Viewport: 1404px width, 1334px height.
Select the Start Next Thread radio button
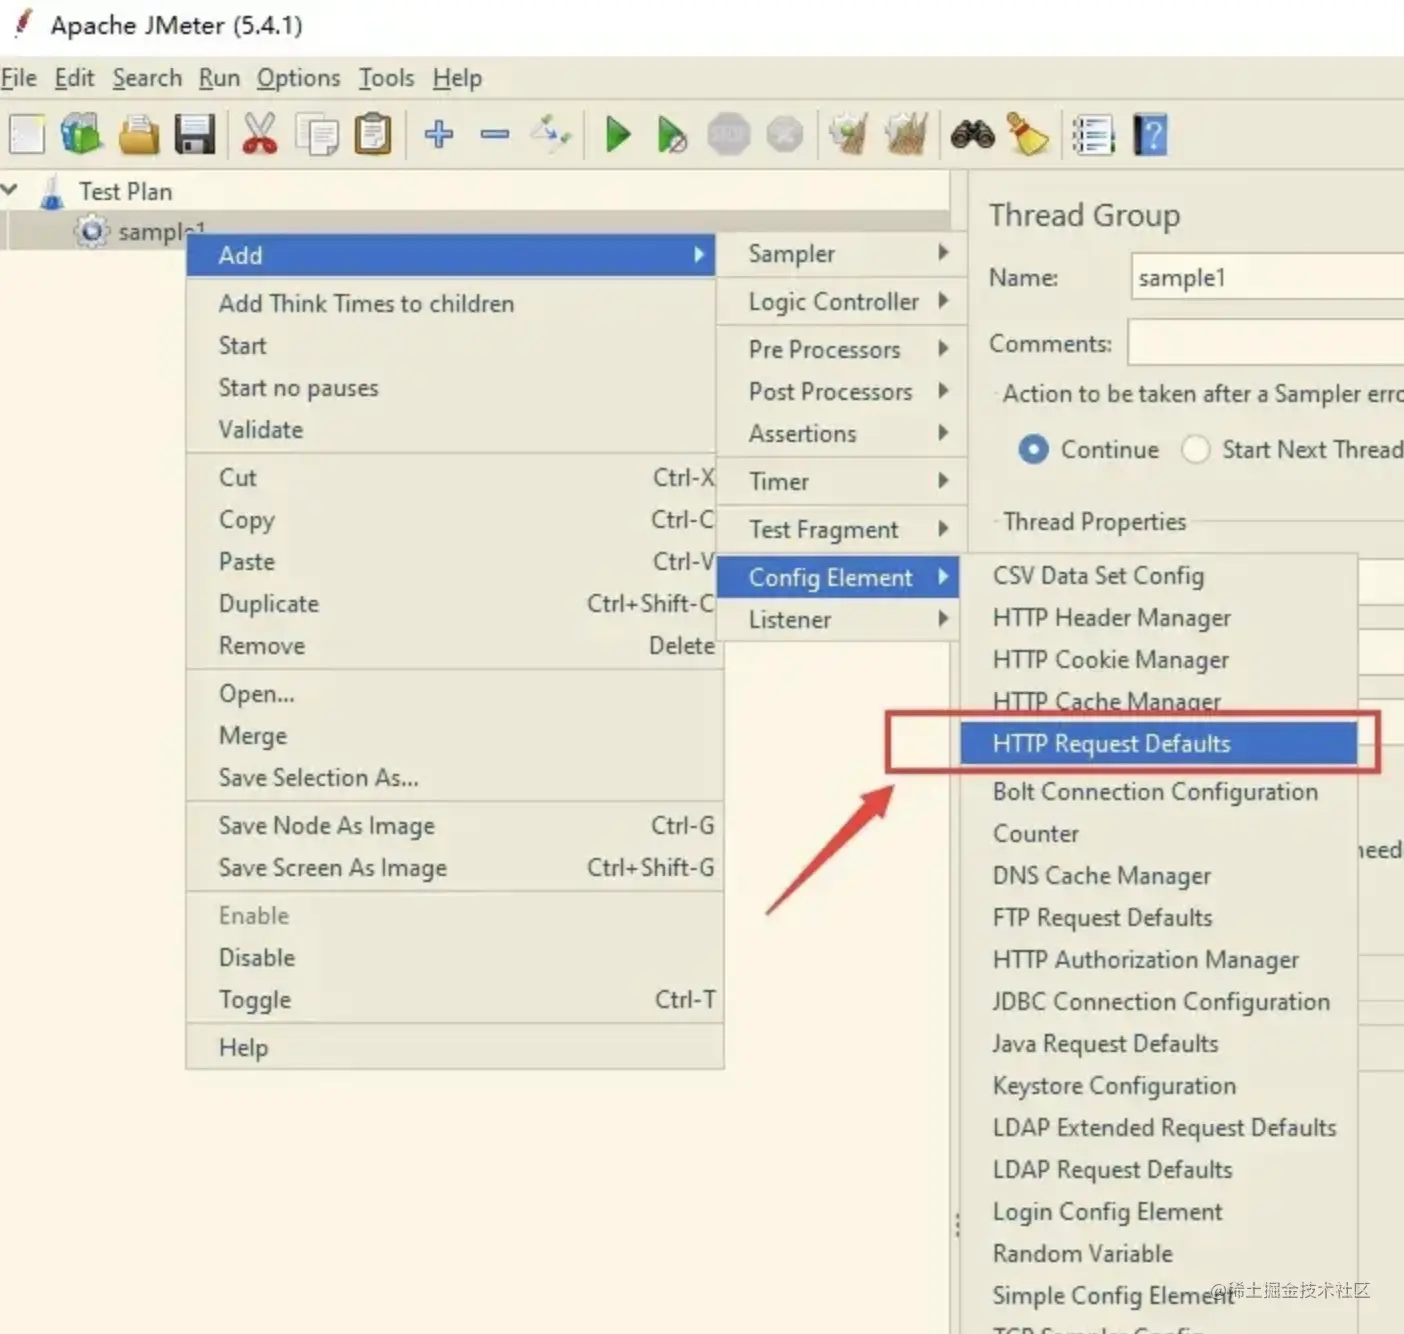[1196, 449]
